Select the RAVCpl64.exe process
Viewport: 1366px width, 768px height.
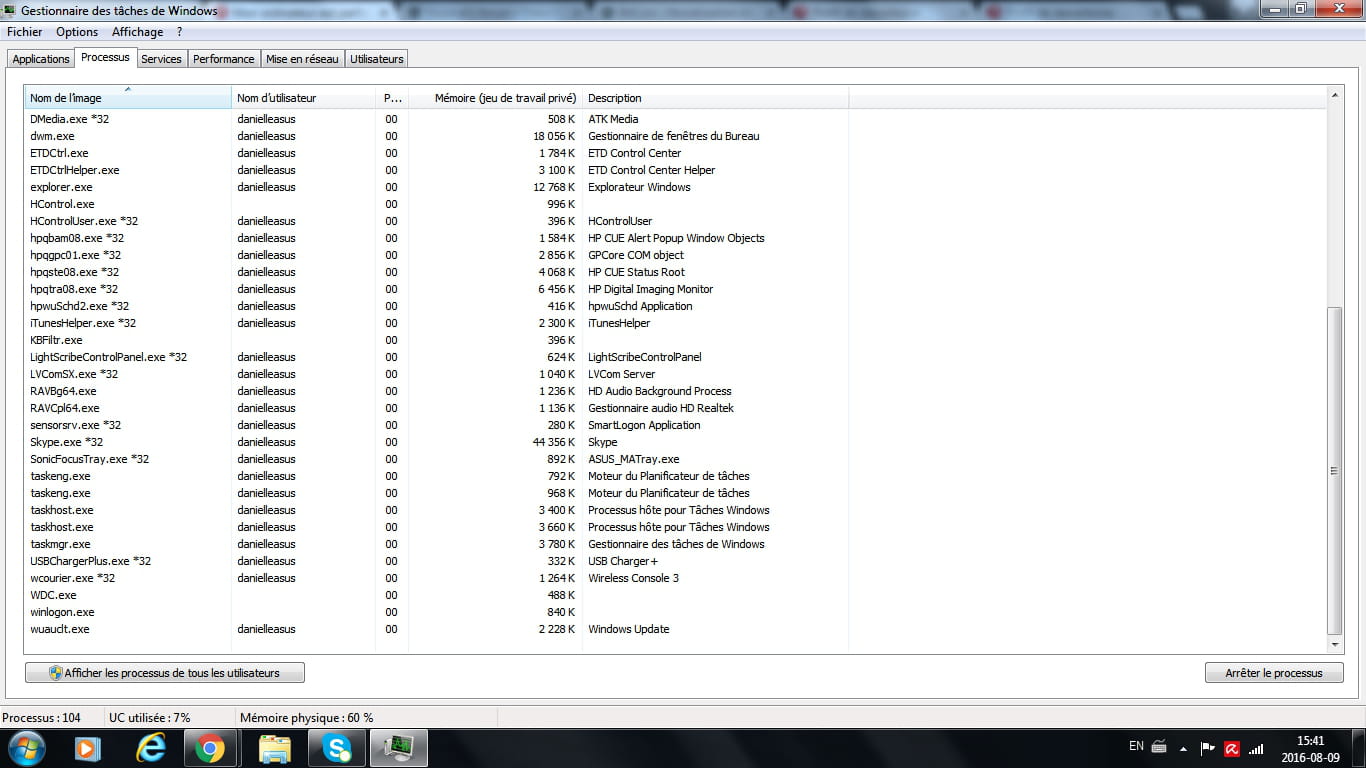(x=436, y=408)
